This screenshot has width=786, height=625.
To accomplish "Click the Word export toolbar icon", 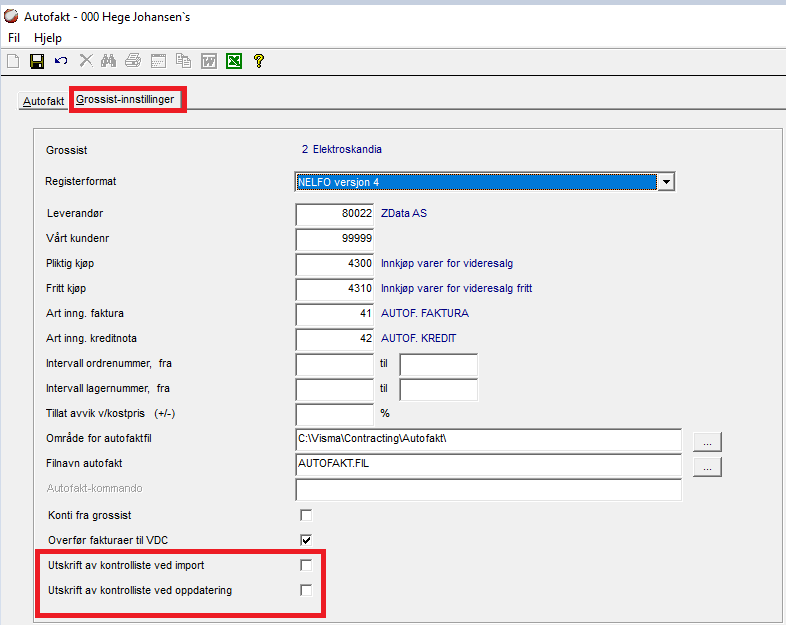I will point(209,61).
